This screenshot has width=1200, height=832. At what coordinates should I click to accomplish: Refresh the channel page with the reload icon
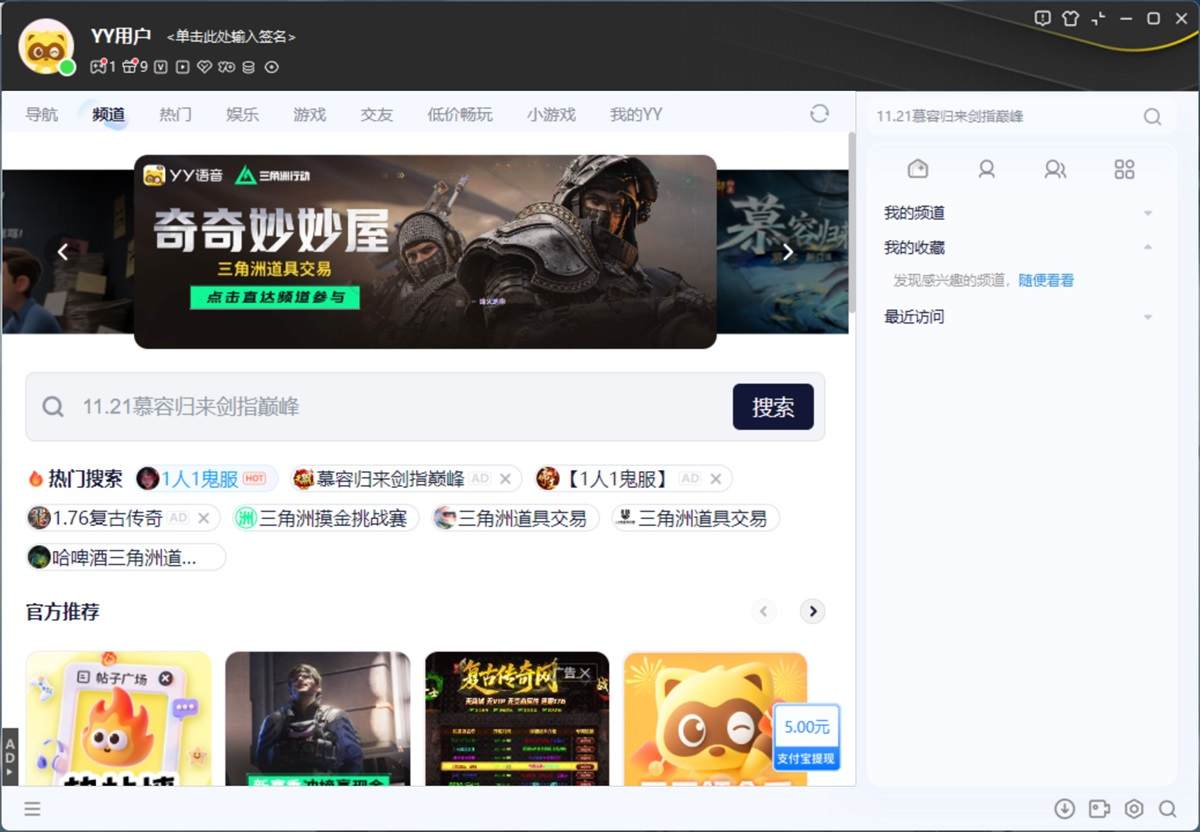point(819,114)
